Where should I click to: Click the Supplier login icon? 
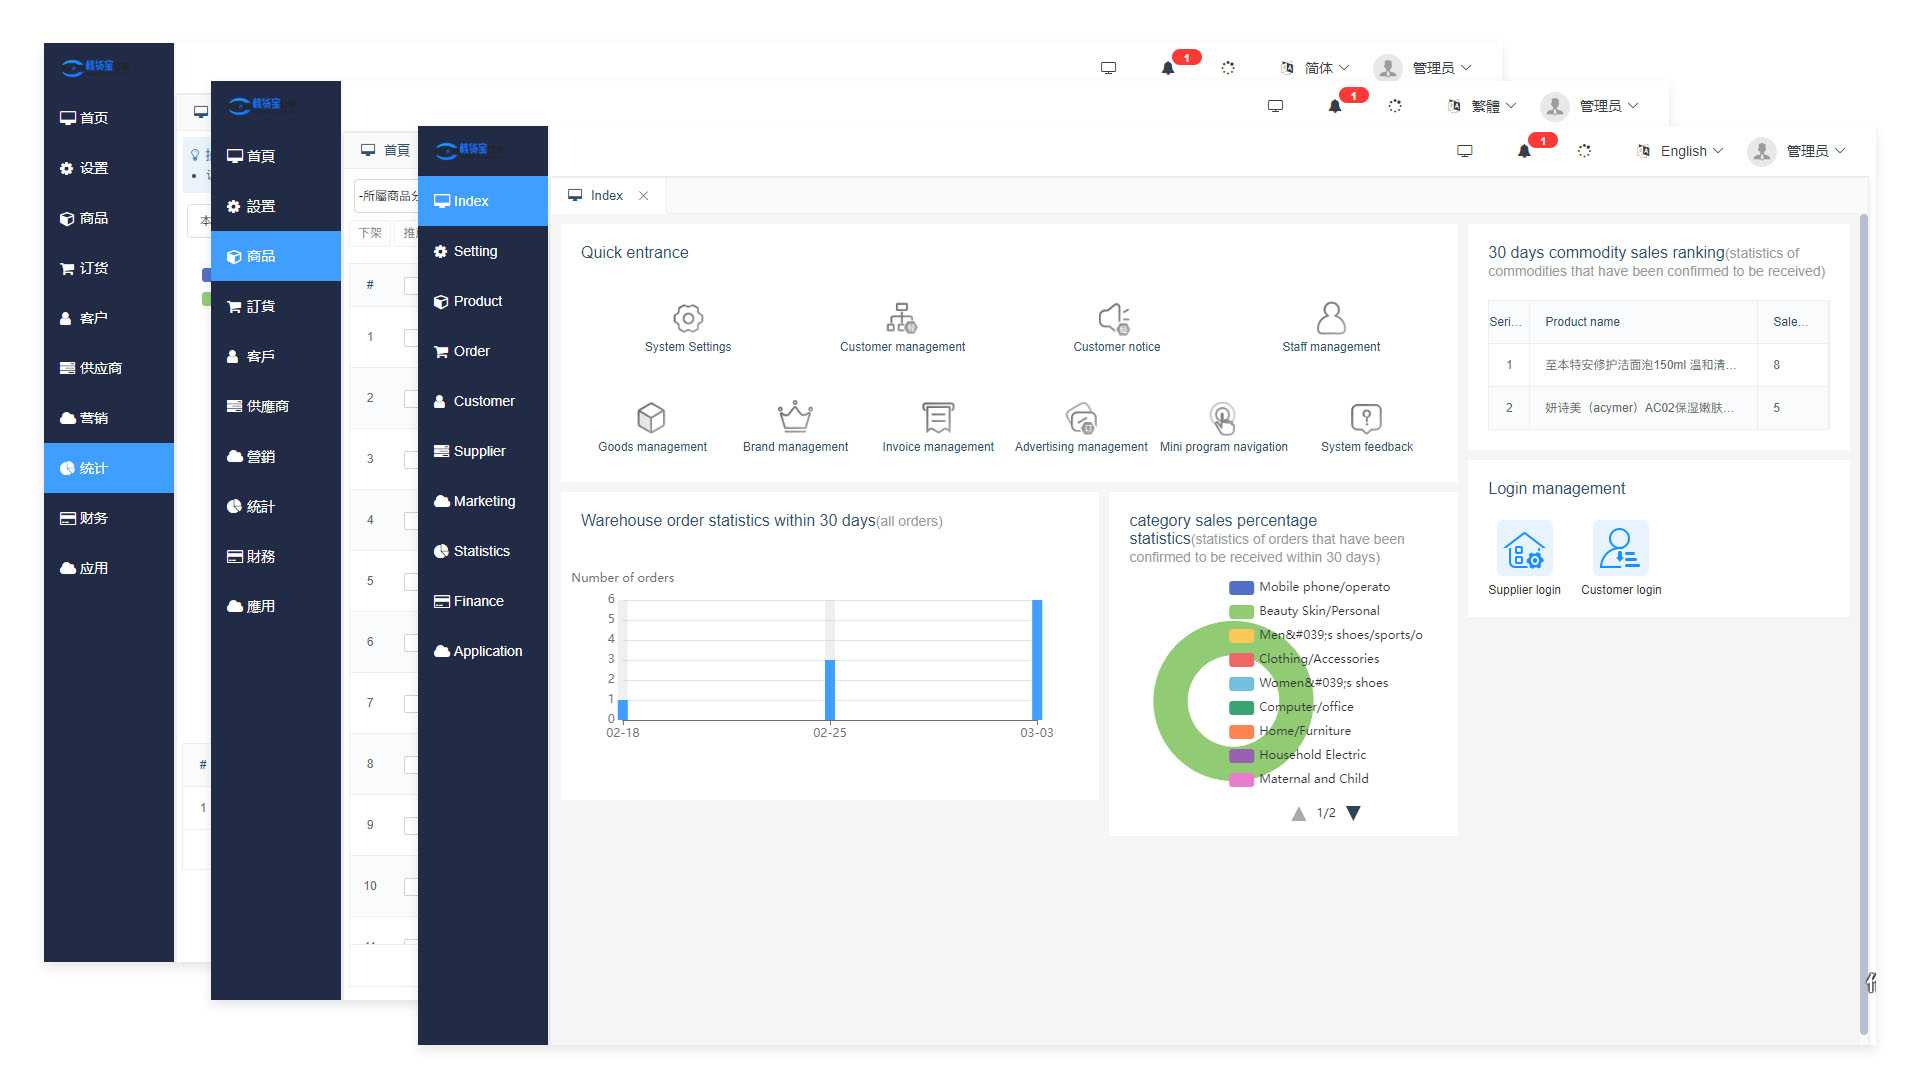(1524, 550)
